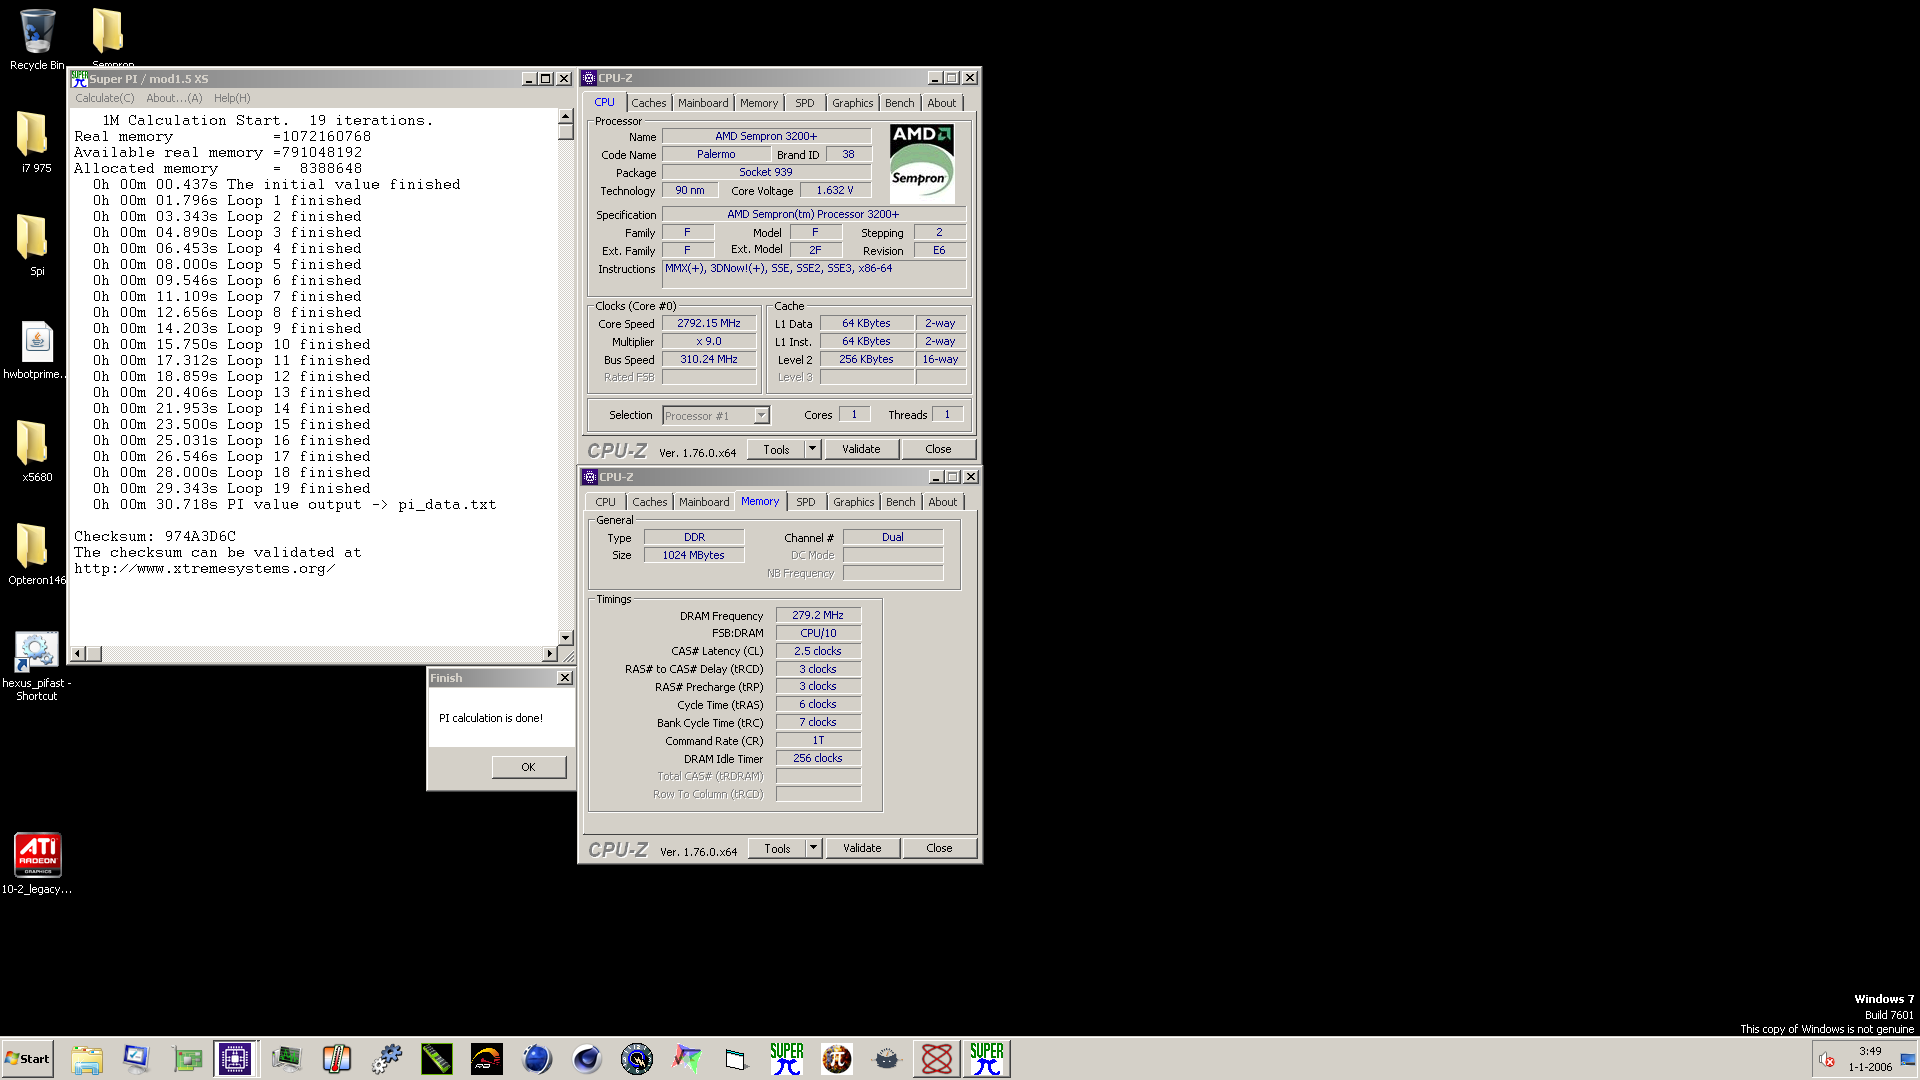Select the active Super PI taskbar button

click(987, 1059)
